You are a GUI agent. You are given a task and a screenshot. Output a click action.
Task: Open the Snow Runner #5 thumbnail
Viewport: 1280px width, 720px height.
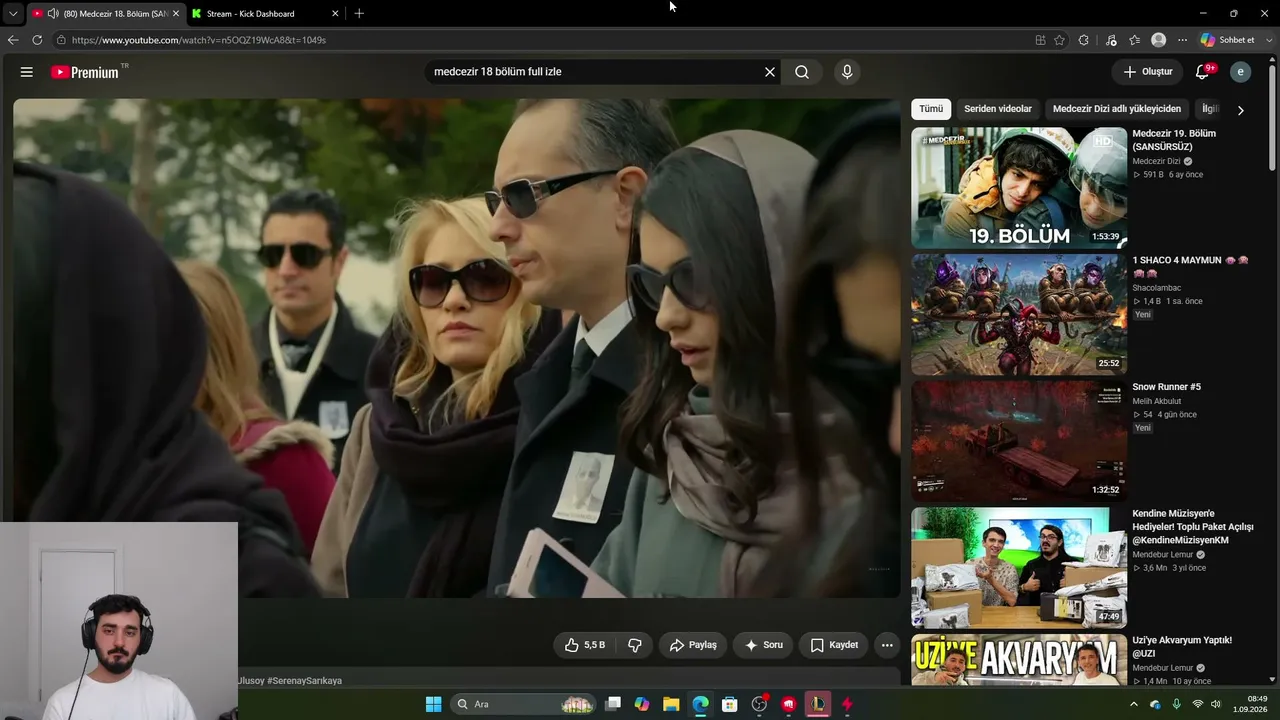[x=1019, y=441]
